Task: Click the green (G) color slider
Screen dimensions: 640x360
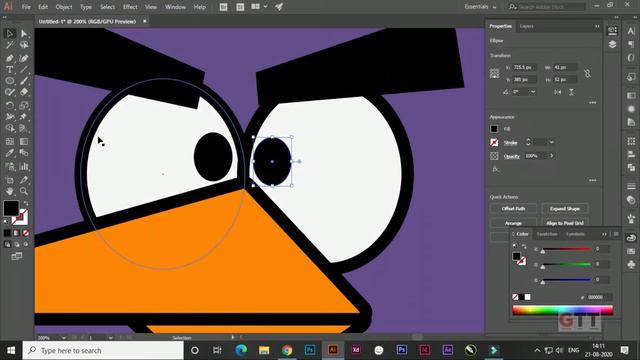Action: pos(567,264)
